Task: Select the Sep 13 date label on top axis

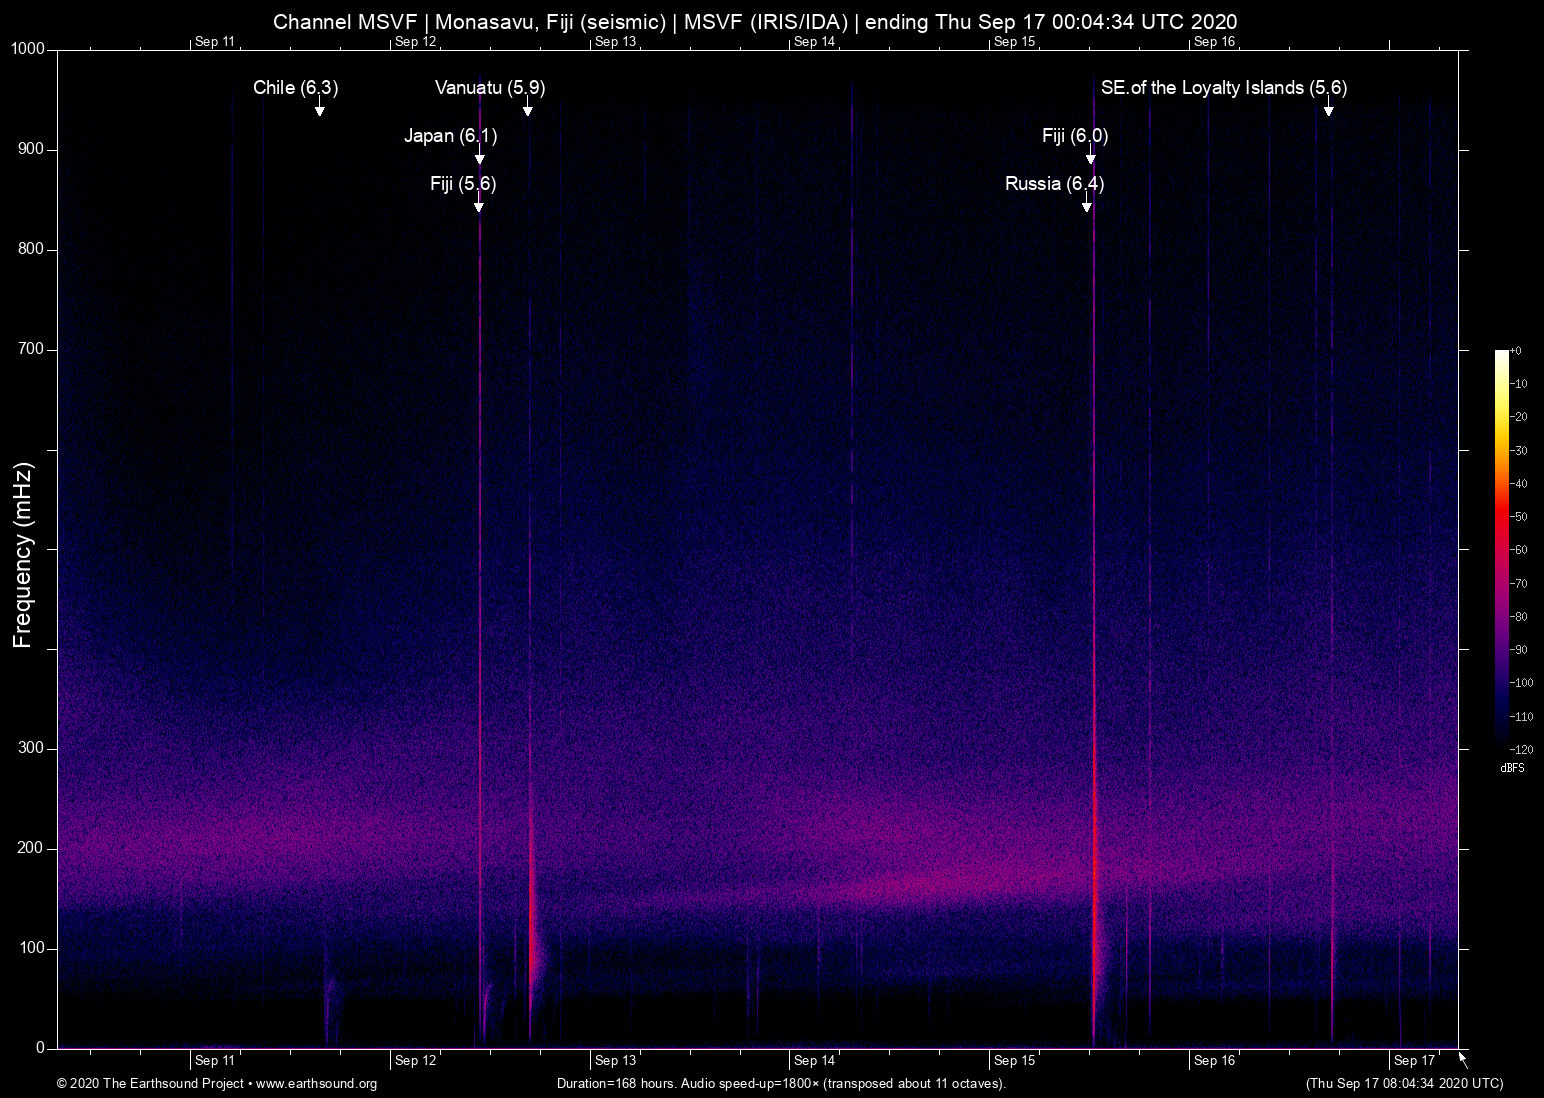Action: [x=617, y=42]
